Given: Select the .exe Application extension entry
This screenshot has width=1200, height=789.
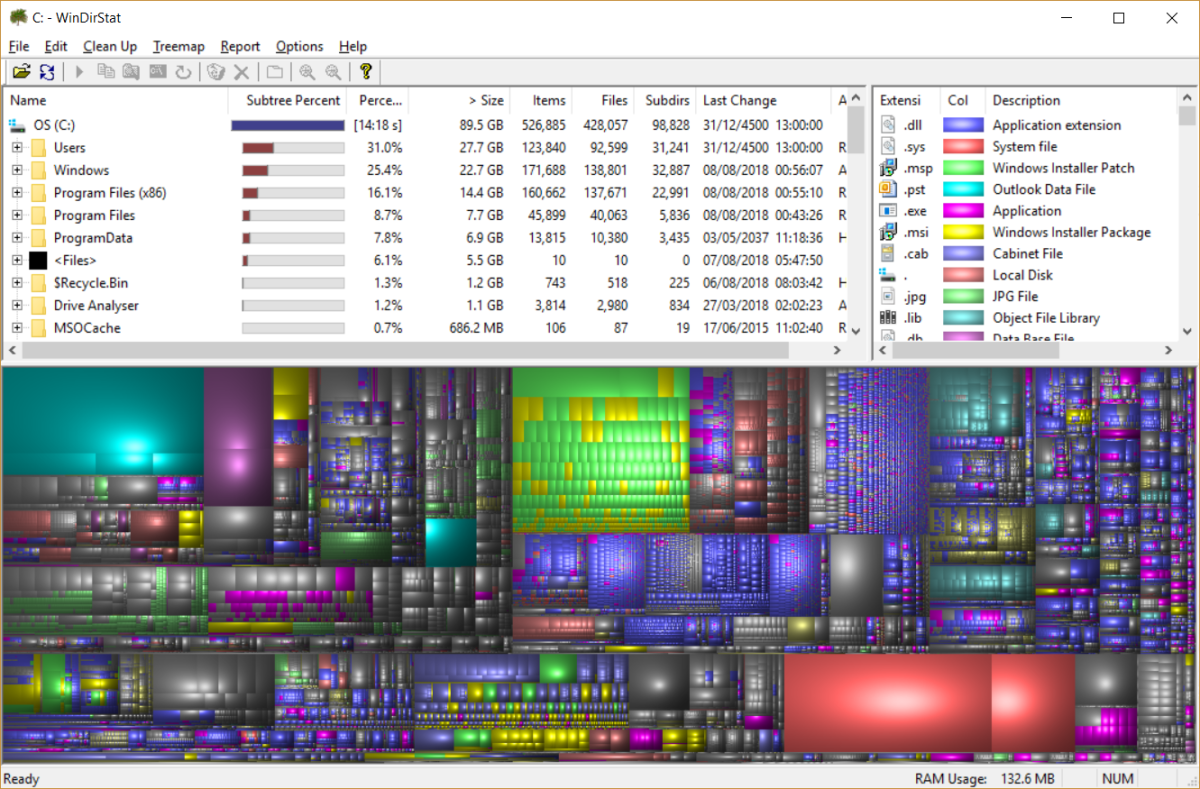Looking at the screenshot, I should pyautogui.click(x=913, y=210).
